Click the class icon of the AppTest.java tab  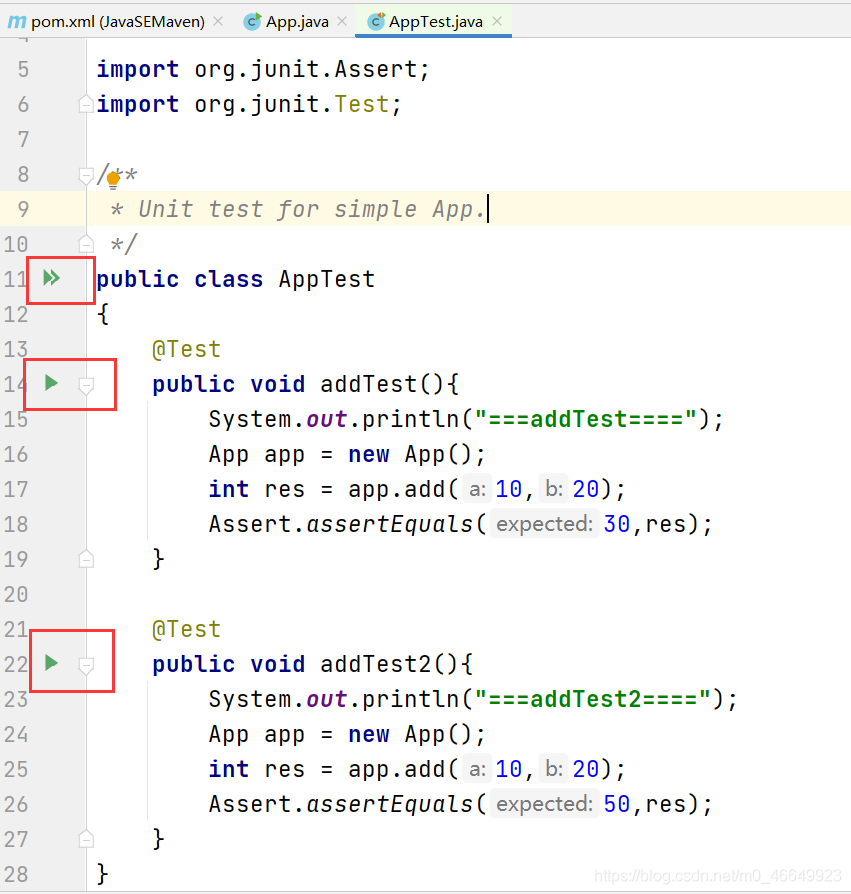click(376, 22)
